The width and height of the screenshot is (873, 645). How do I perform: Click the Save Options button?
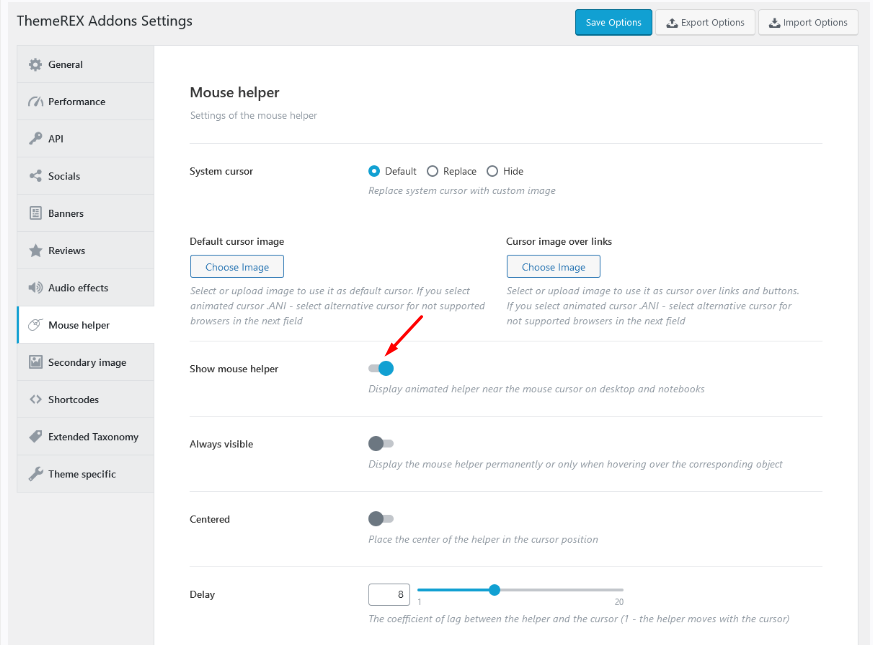[x=614, y=22]
